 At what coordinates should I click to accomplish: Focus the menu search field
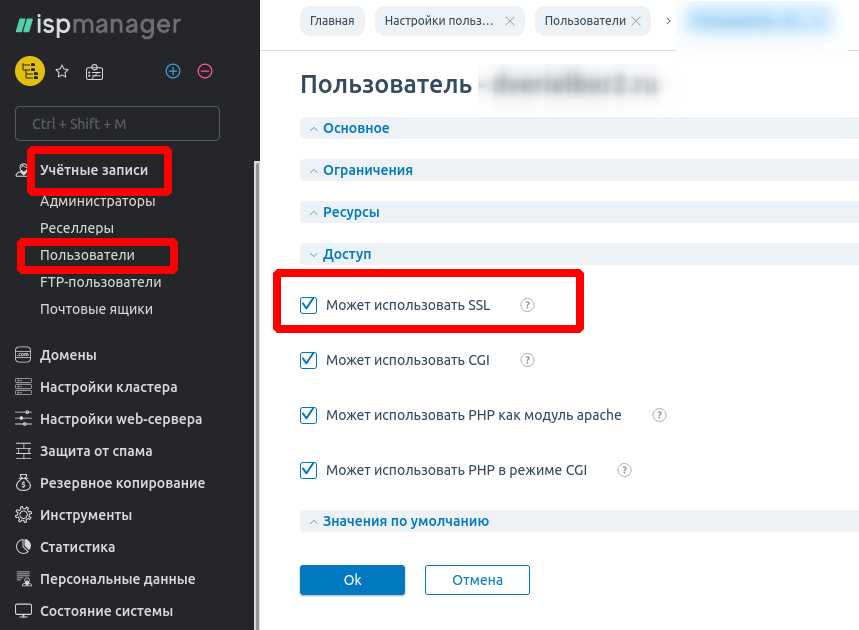117,124
